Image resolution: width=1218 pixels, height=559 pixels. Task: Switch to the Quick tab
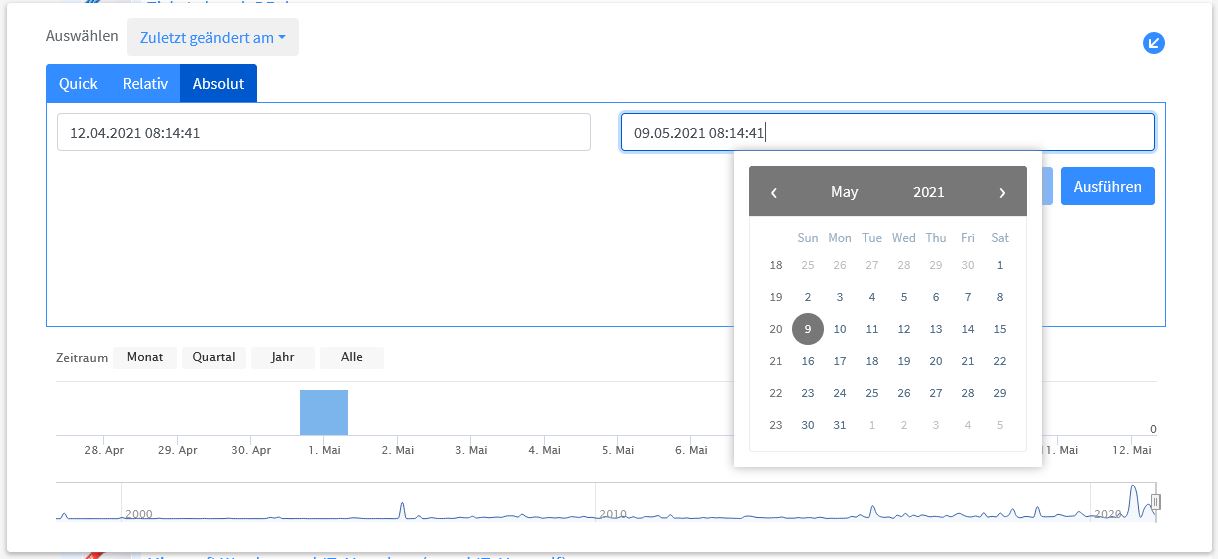pyautogui.click(x=78, y=83)
